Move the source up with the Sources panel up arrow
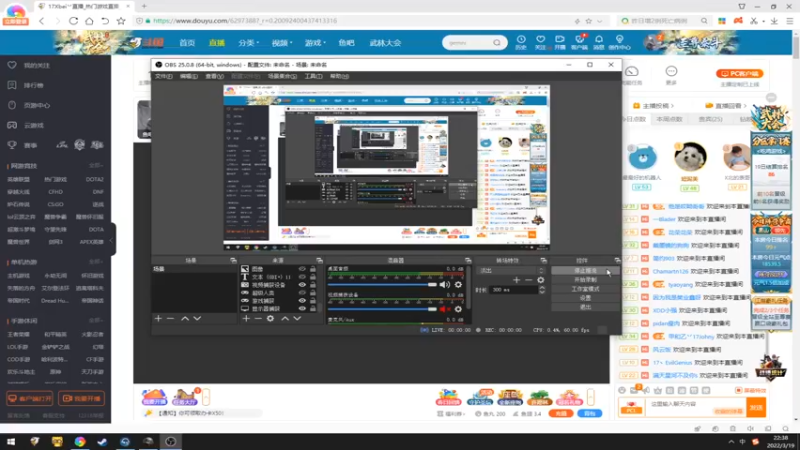800x450 pixels. click(x=285, y=318)
